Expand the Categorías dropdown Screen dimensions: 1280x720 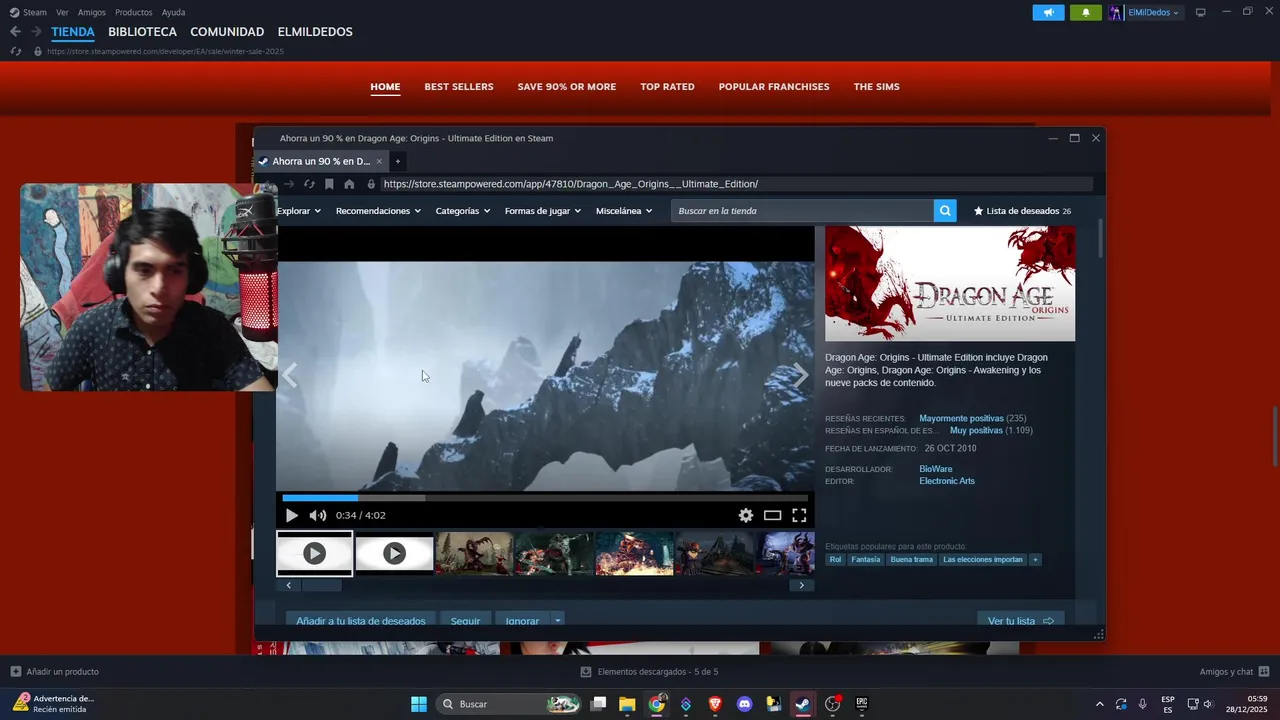click(x=463, y=211)
